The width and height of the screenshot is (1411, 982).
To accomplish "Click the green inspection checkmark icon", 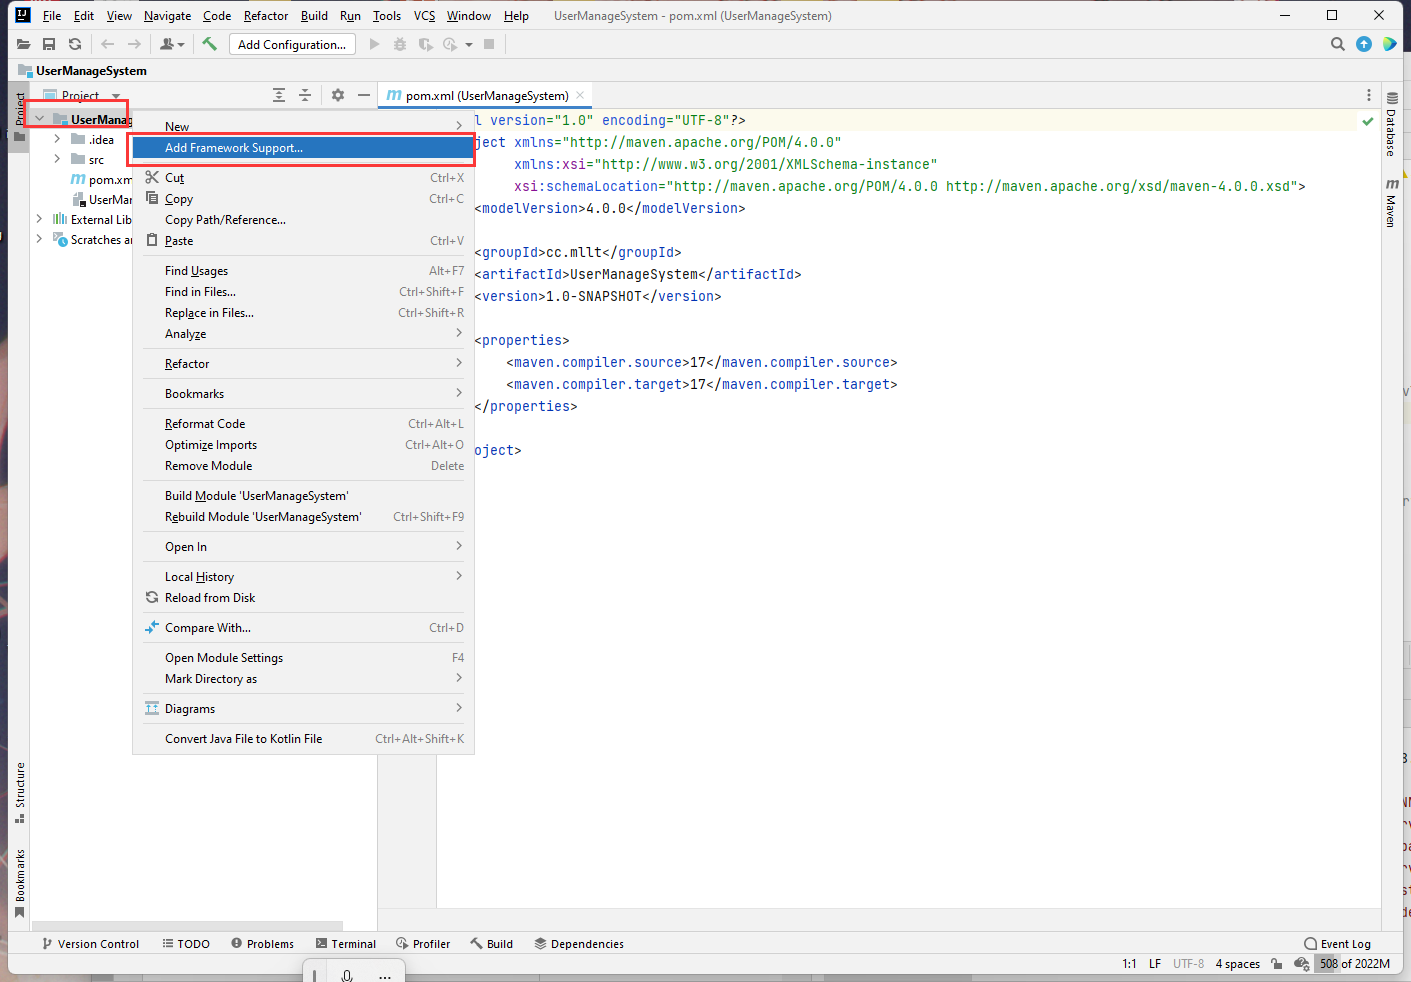I will pos(1367,121).
